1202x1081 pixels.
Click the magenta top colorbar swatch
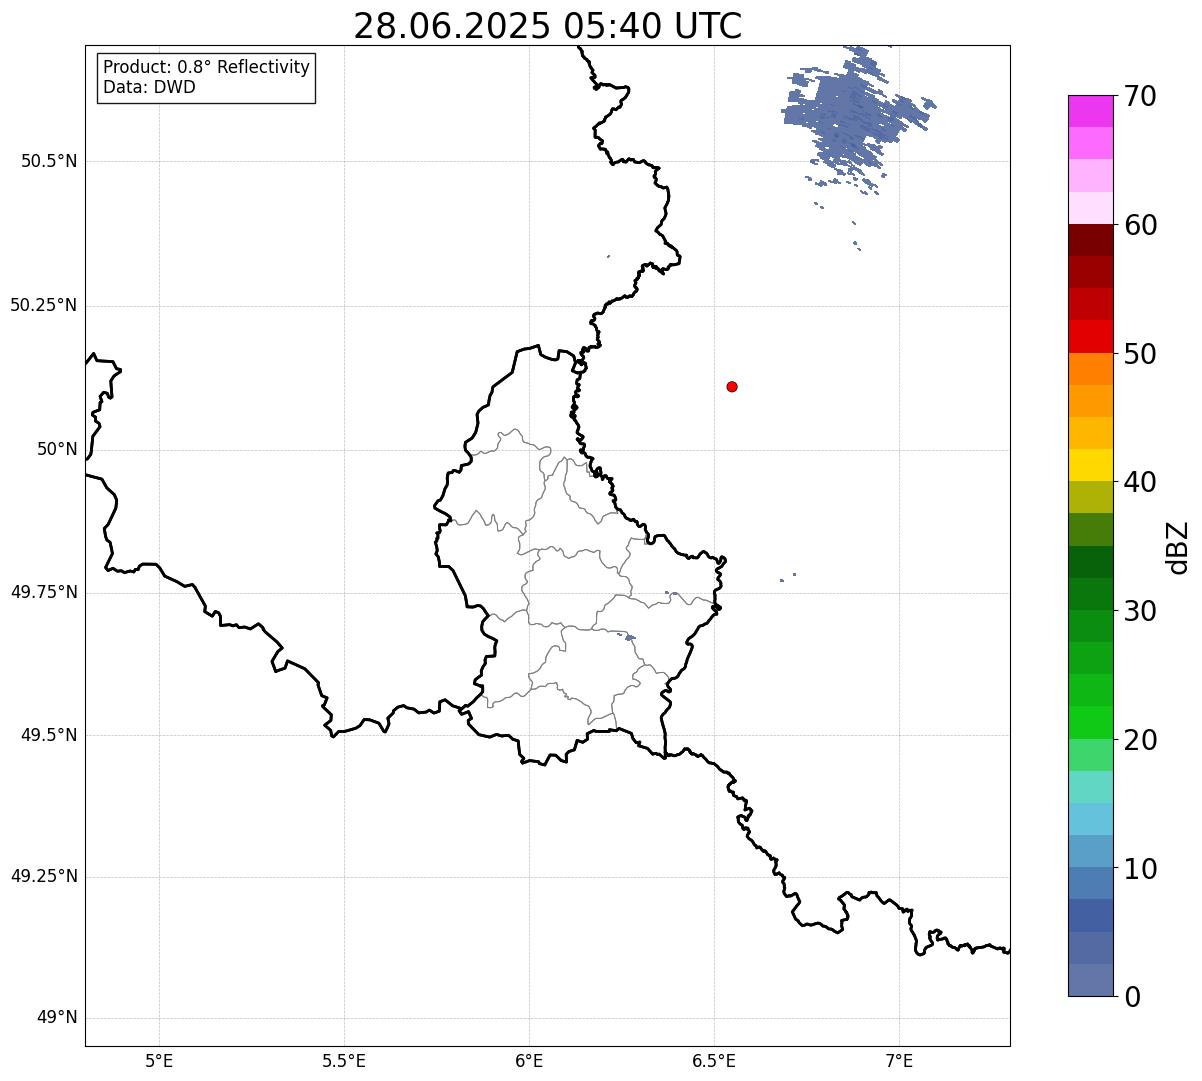(1090, 111)
